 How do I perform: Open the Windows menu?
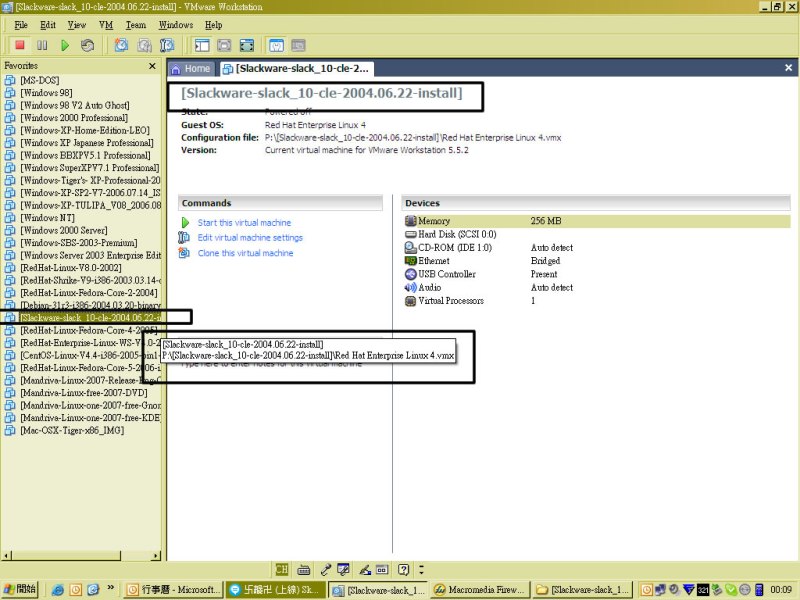click(176, 25)
